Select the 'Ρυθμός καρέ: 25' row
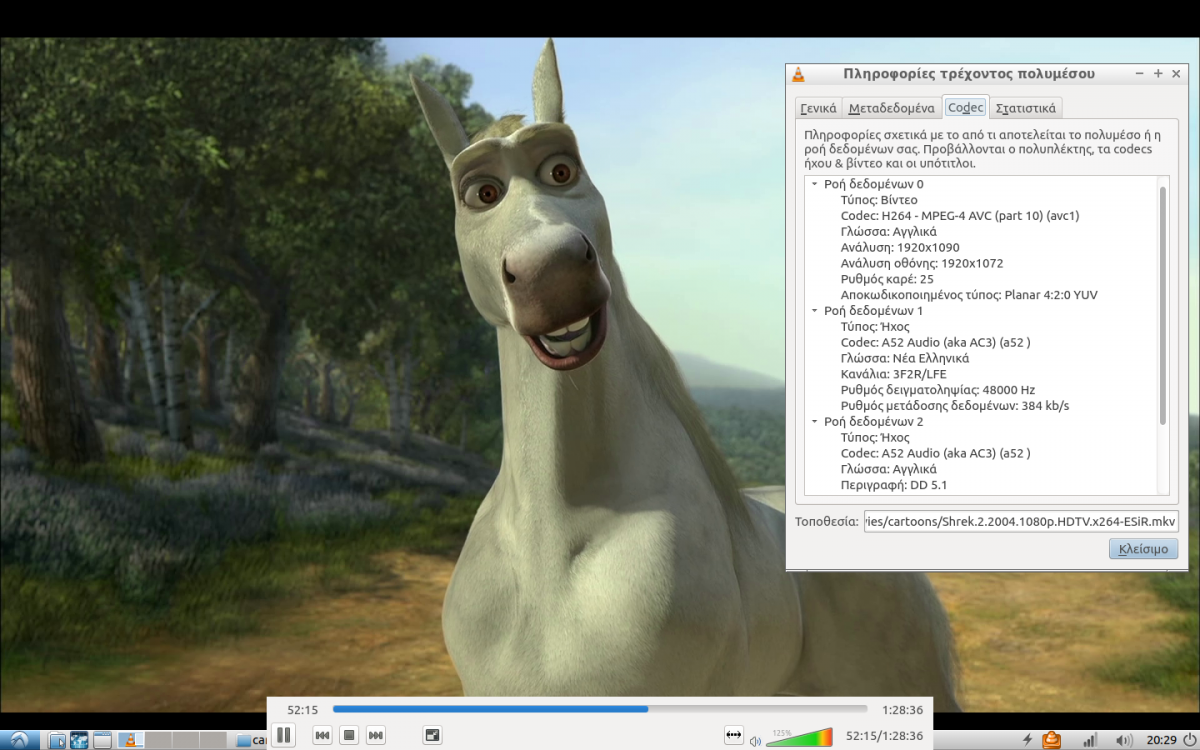 coord(887,279)
